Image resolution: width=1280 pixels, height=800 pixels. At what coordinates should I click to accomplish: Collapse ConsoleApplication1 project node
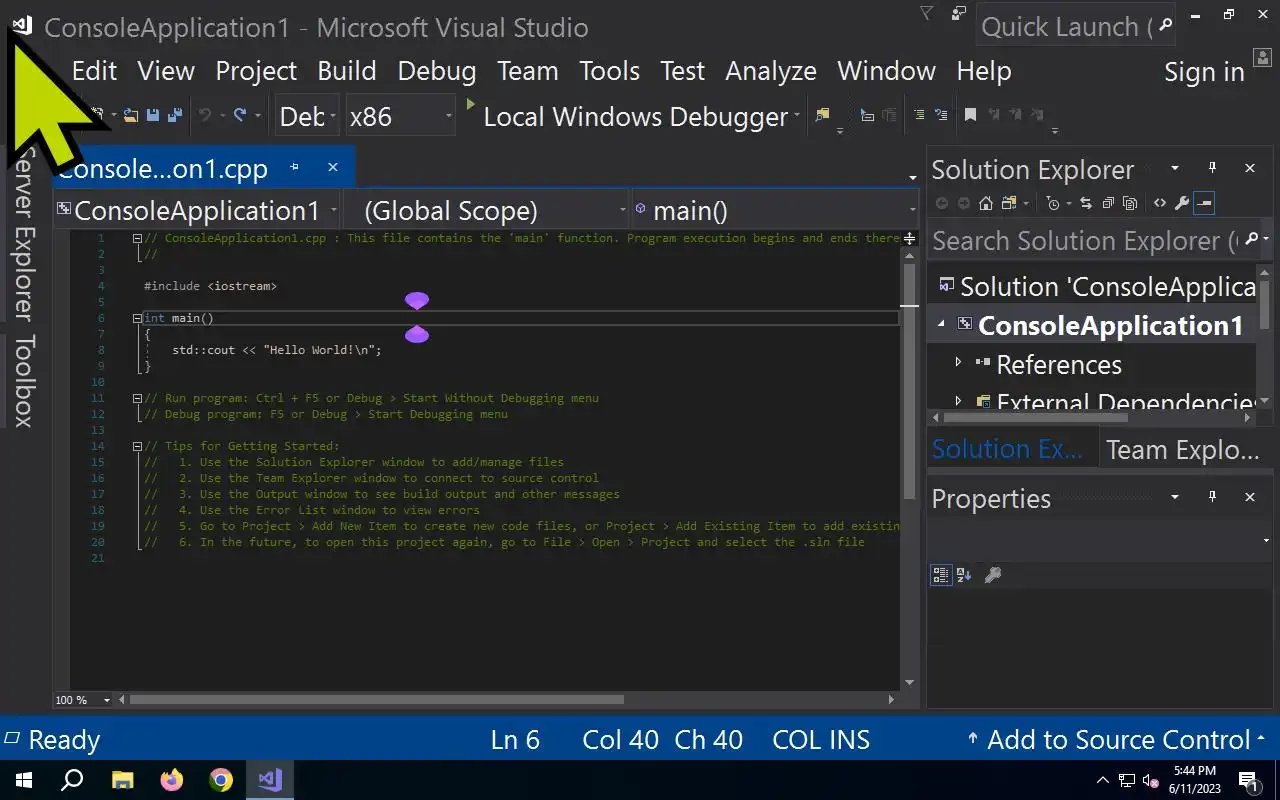click(941, 324)
